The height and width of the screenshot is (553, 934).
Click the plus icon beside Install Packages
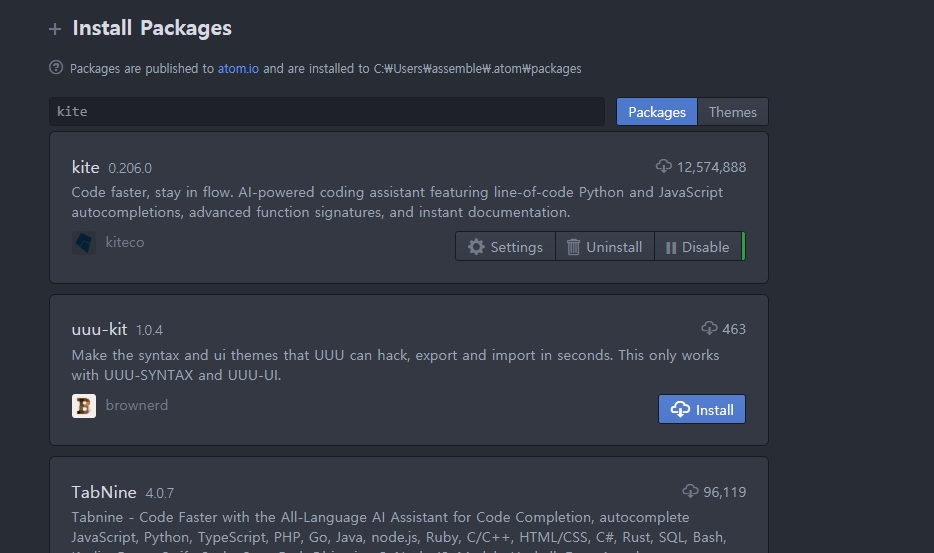(55, 29)
